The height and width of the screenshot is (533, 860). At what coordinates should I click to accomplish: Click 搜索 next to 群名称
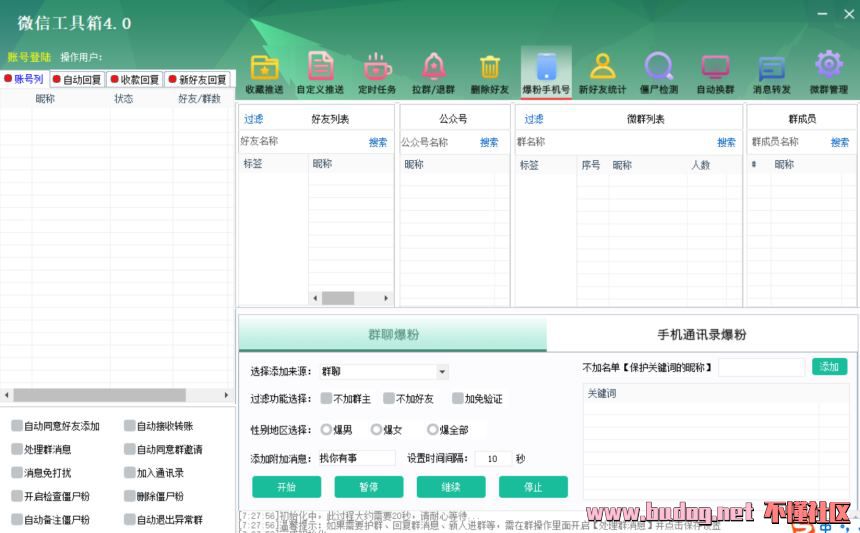(726, 142)
